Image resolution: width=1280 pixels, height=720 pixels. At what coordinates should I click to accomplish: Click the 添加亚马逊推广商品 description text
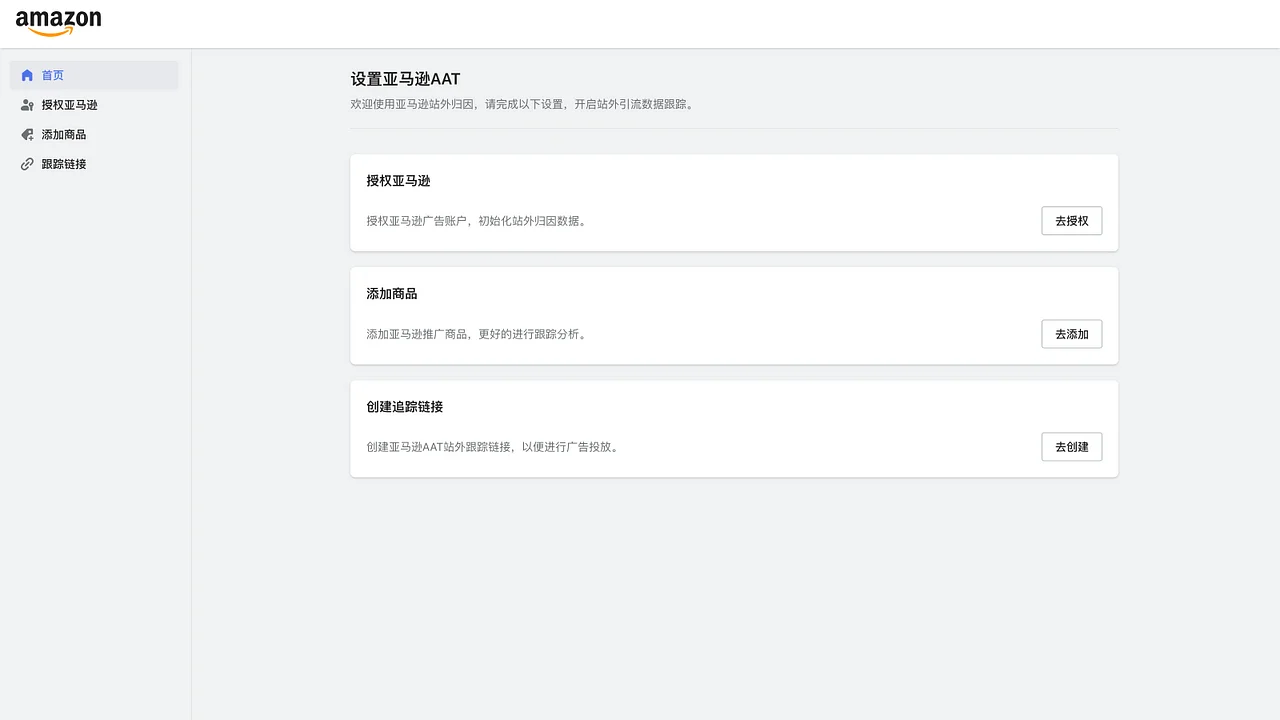[x=477, y=334]
